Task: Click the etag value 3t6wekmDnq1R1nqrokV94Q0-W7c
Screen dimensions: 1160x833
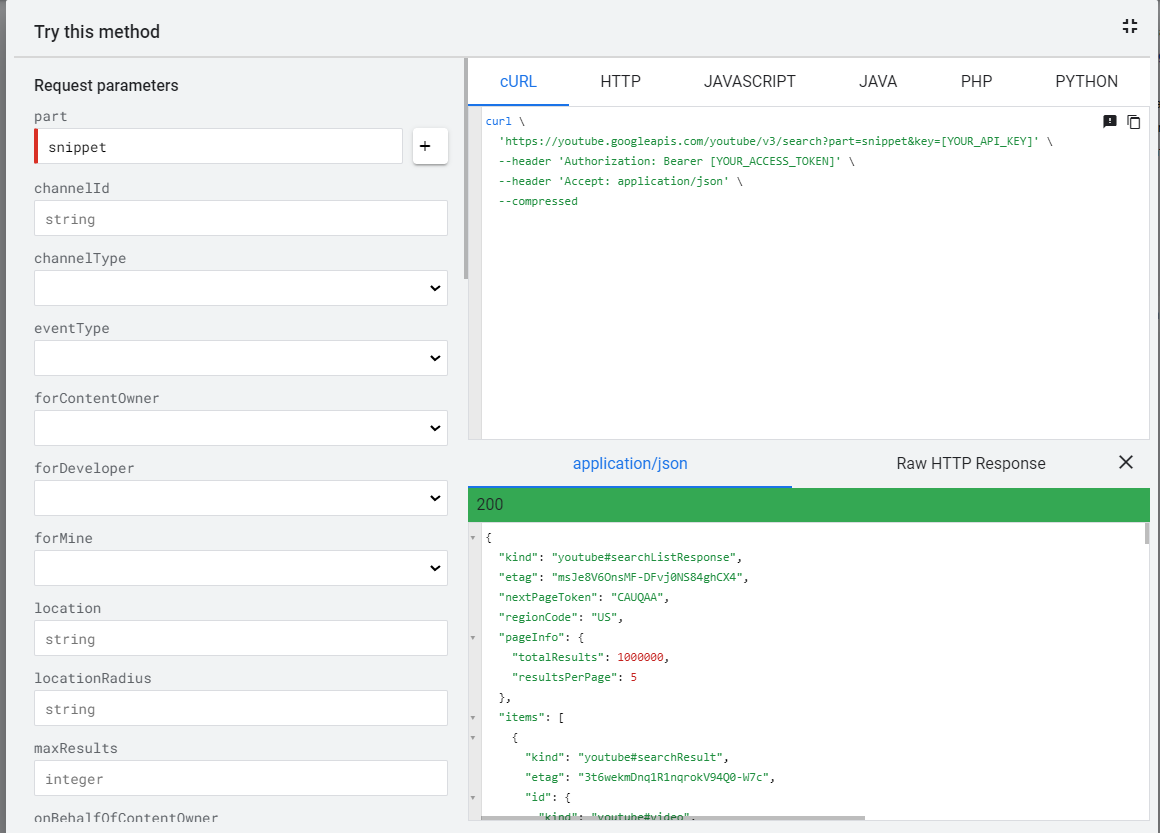Action: point(672,777)
